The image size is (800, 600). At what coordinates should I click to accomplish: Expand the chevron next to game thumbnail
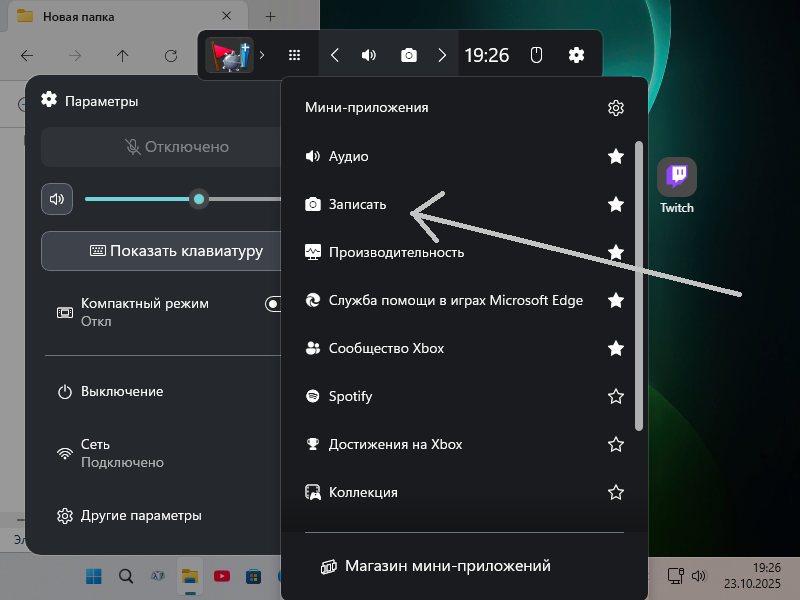[x=262, y=55]
